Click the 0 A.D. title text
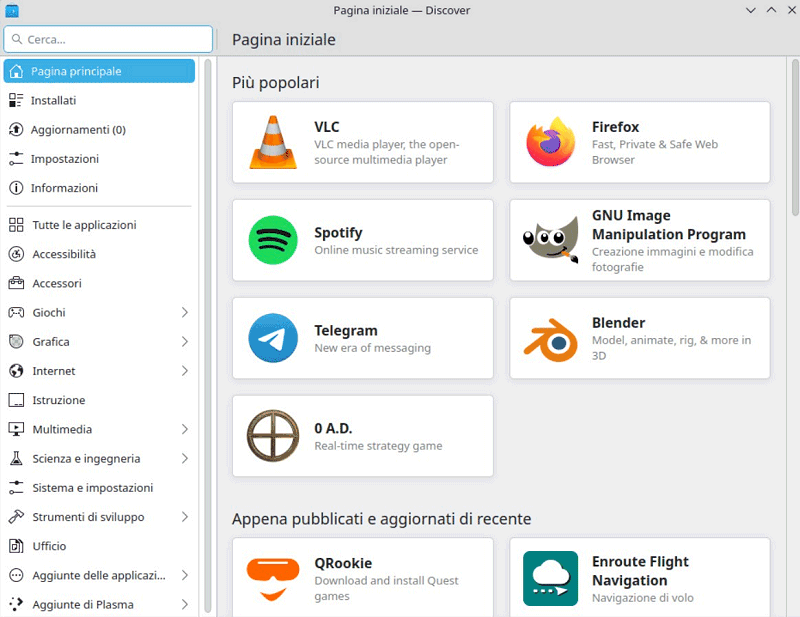Viewport: 800px width, 617px height. coord(333,428)
